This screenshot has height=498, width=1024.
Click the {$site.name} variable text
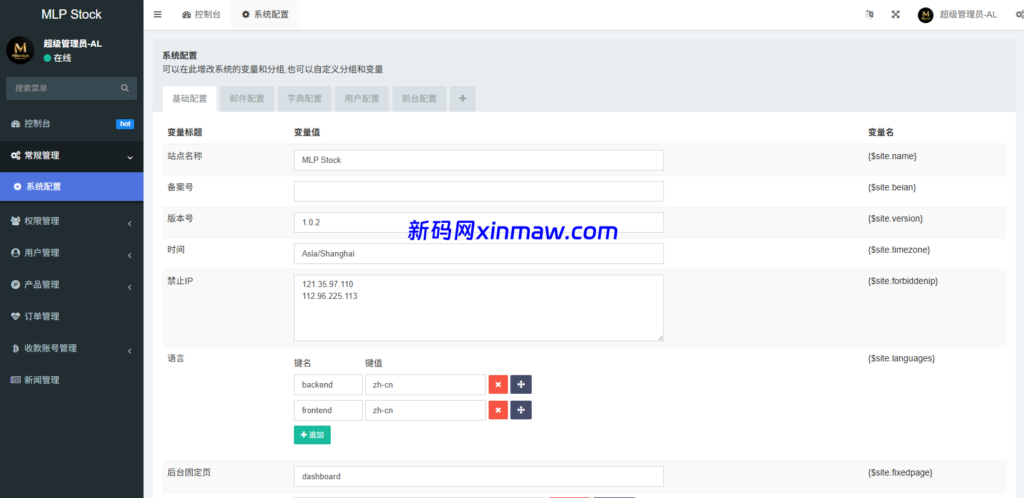(x=892, y=157)
